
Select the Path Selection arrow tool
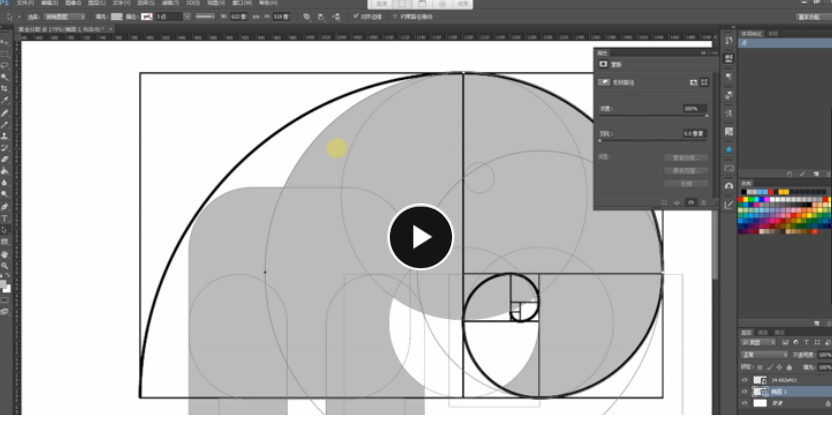pyautogui.click(x=5, y=230)
